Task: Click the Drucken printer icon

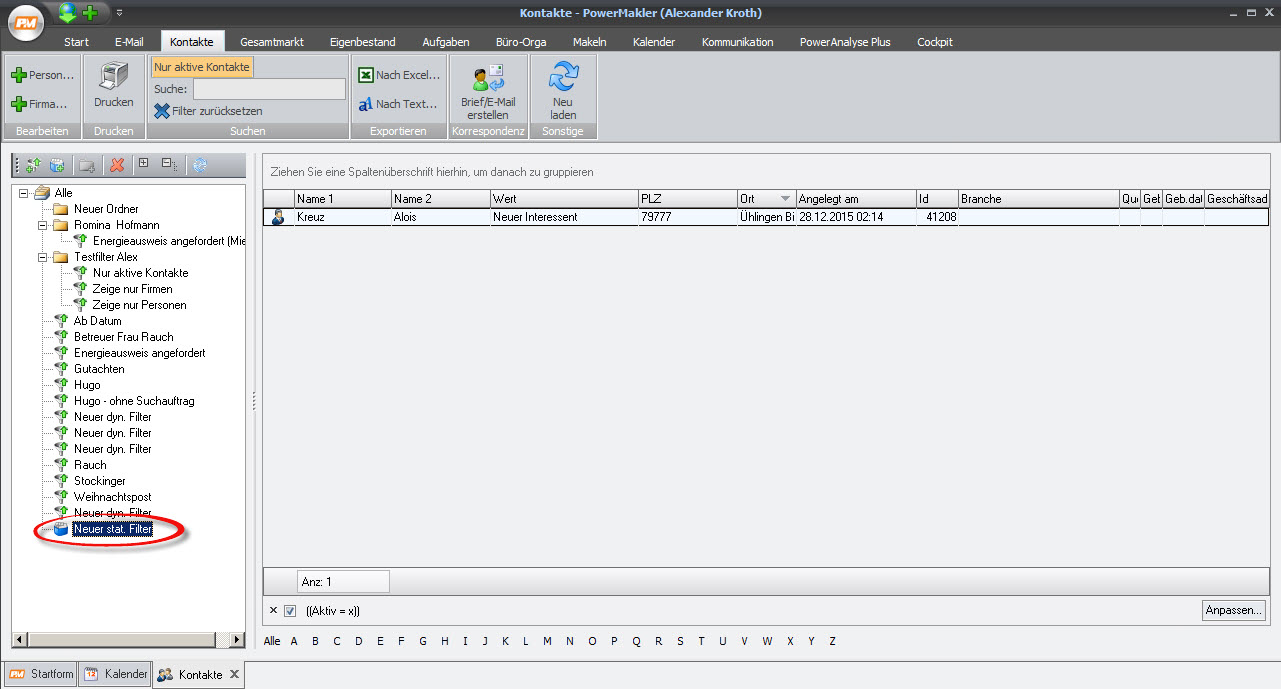Action: 113,76
